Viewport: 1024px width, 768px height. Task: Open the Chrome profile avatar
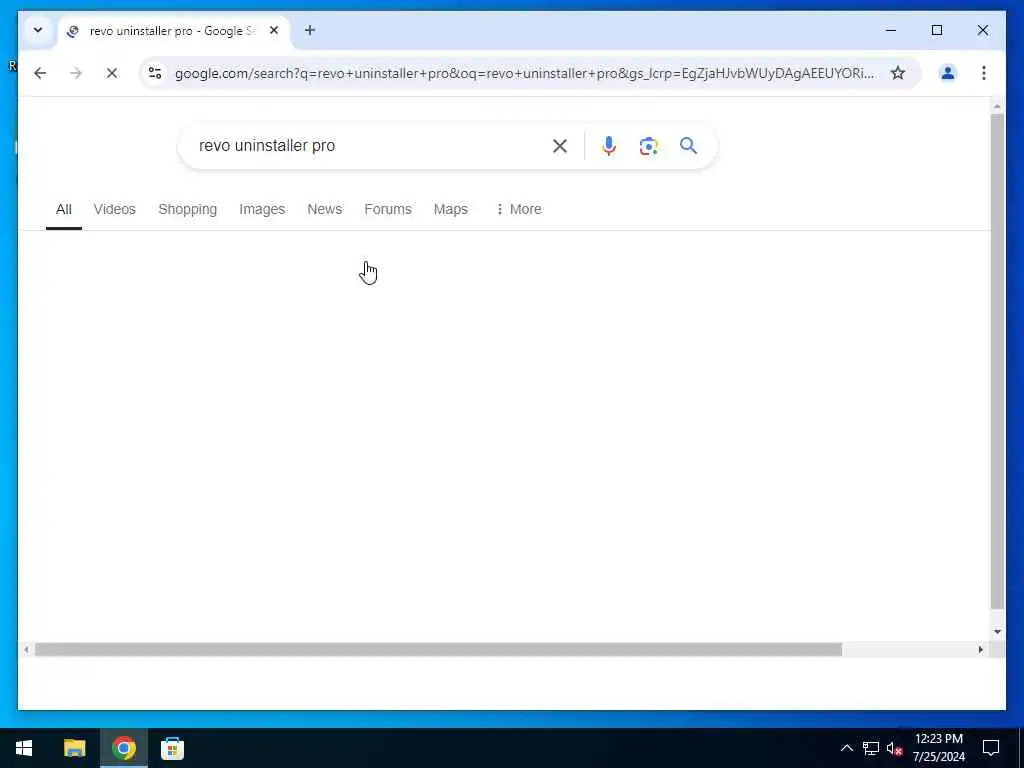948,73
